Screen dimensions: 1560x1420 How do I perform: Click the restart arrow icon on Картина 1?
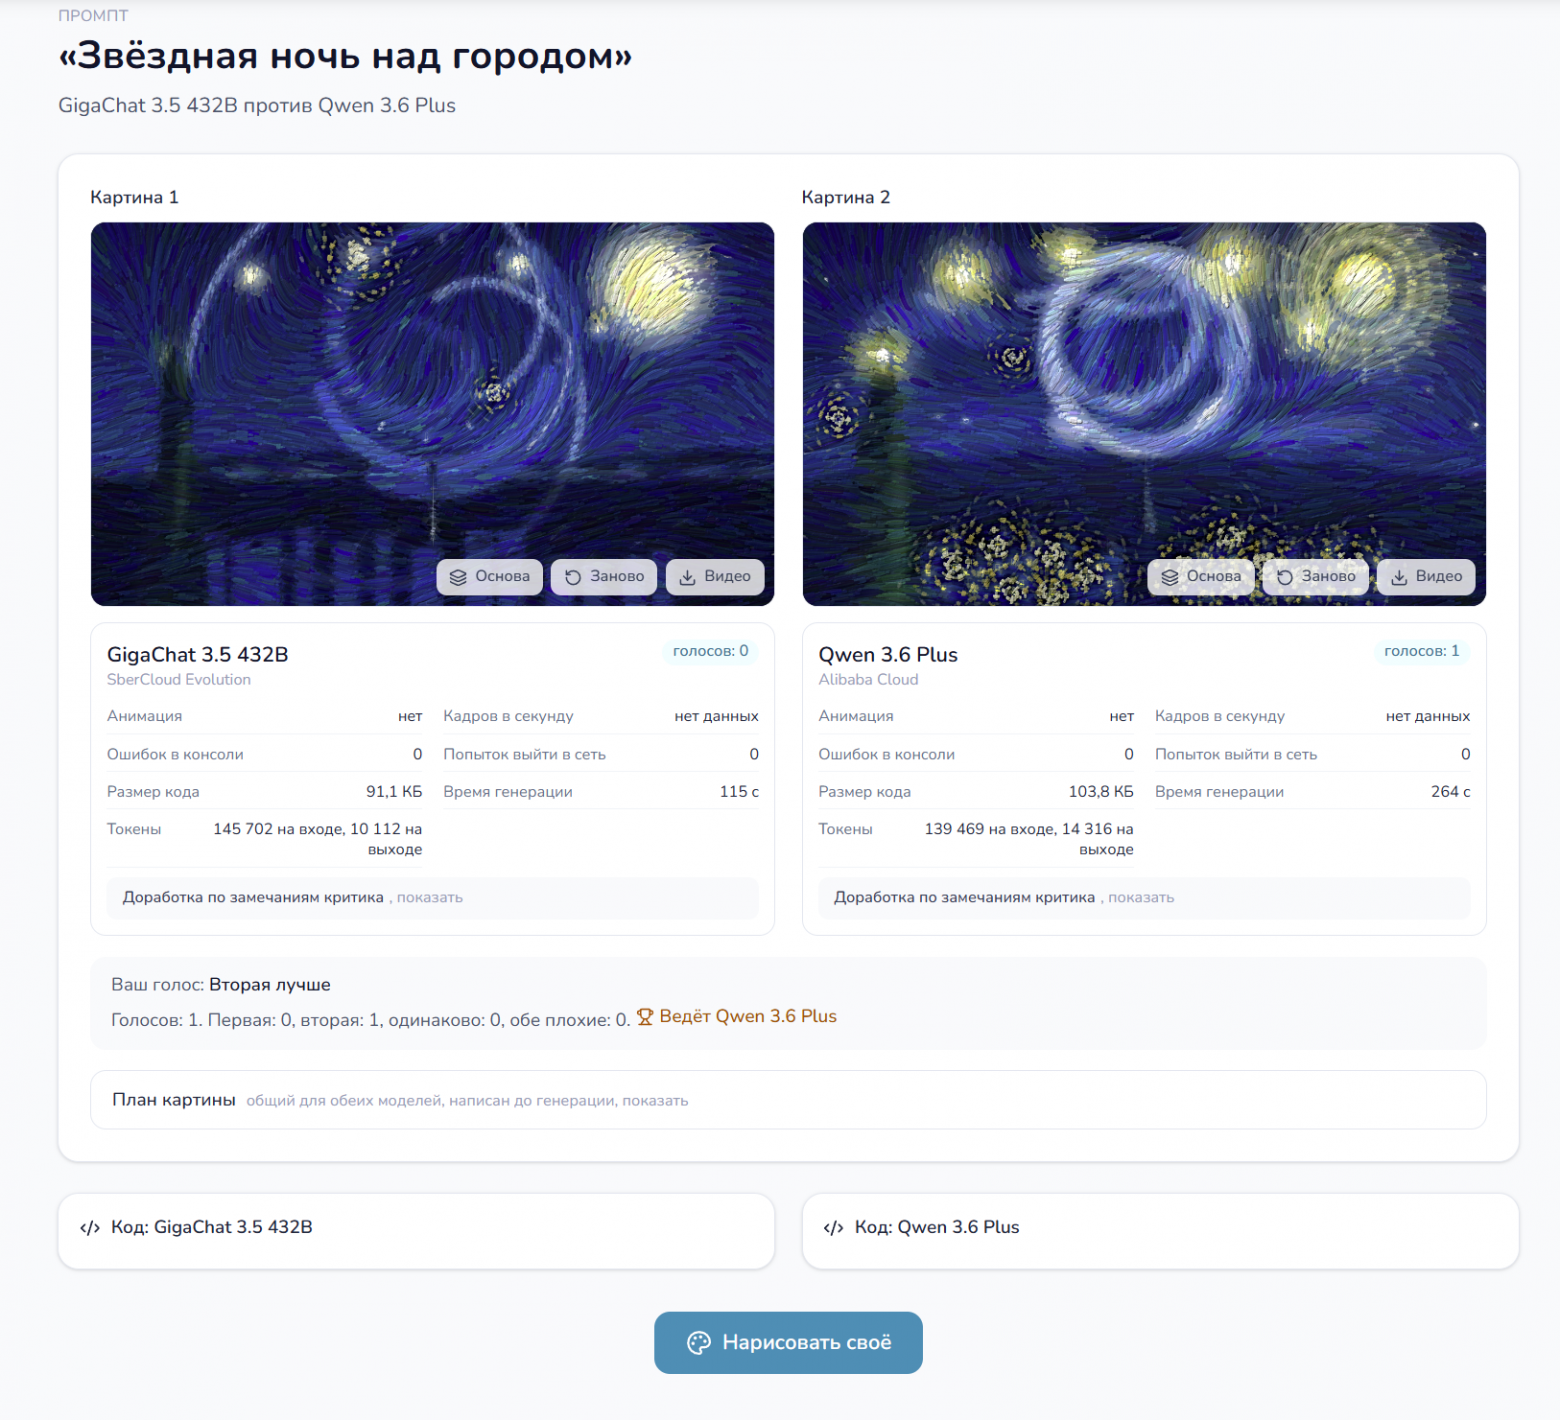tap(573, 577)
